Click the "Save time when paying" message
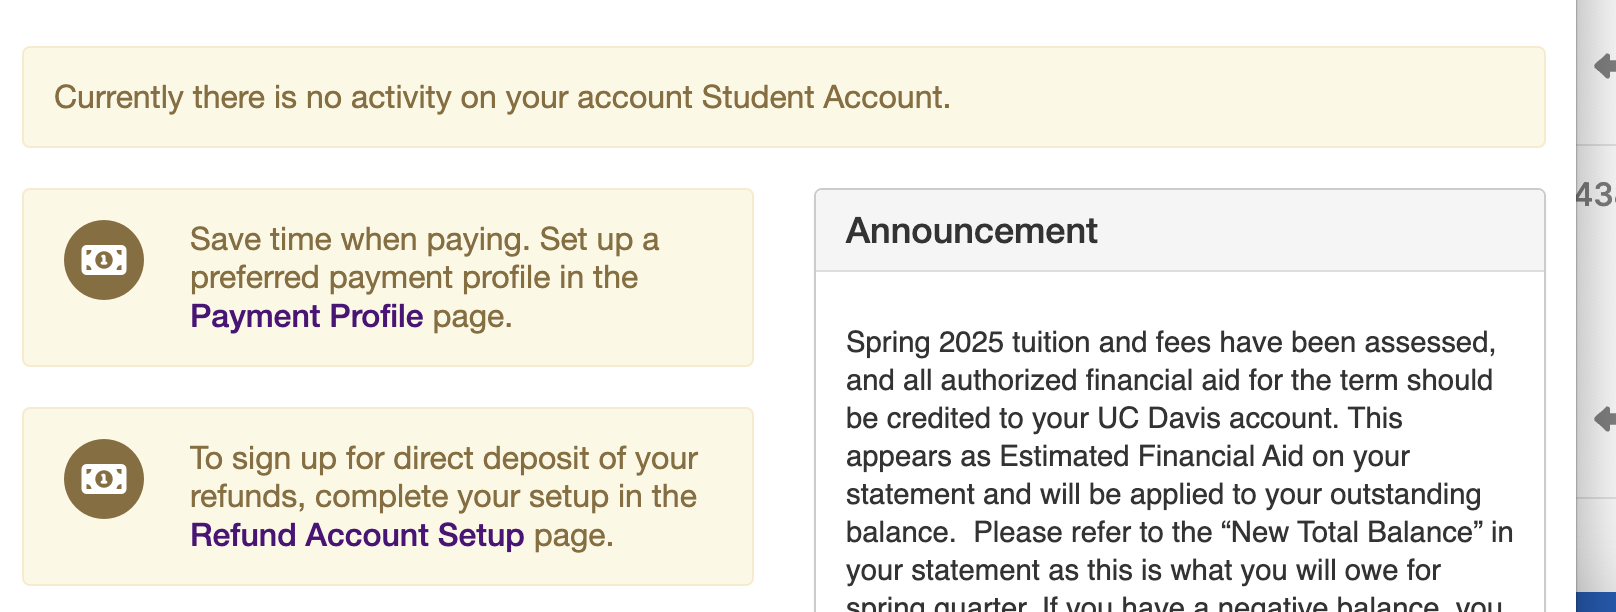This screenshot has width=1616, height=612. (424, 240)
